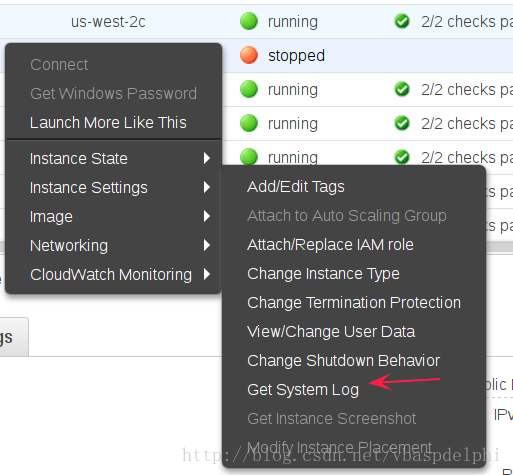
Task: Choose Change Shutdown Behavior
Action: coord(343,361)
